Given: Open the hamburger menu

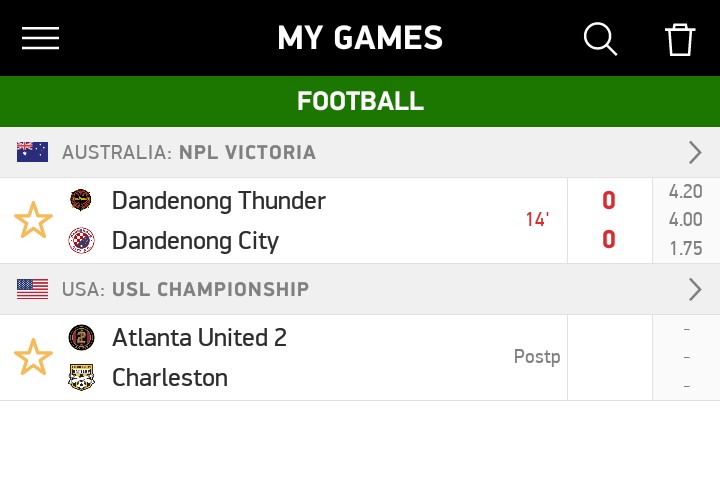Looking at the screenshot, I should 40,38.
